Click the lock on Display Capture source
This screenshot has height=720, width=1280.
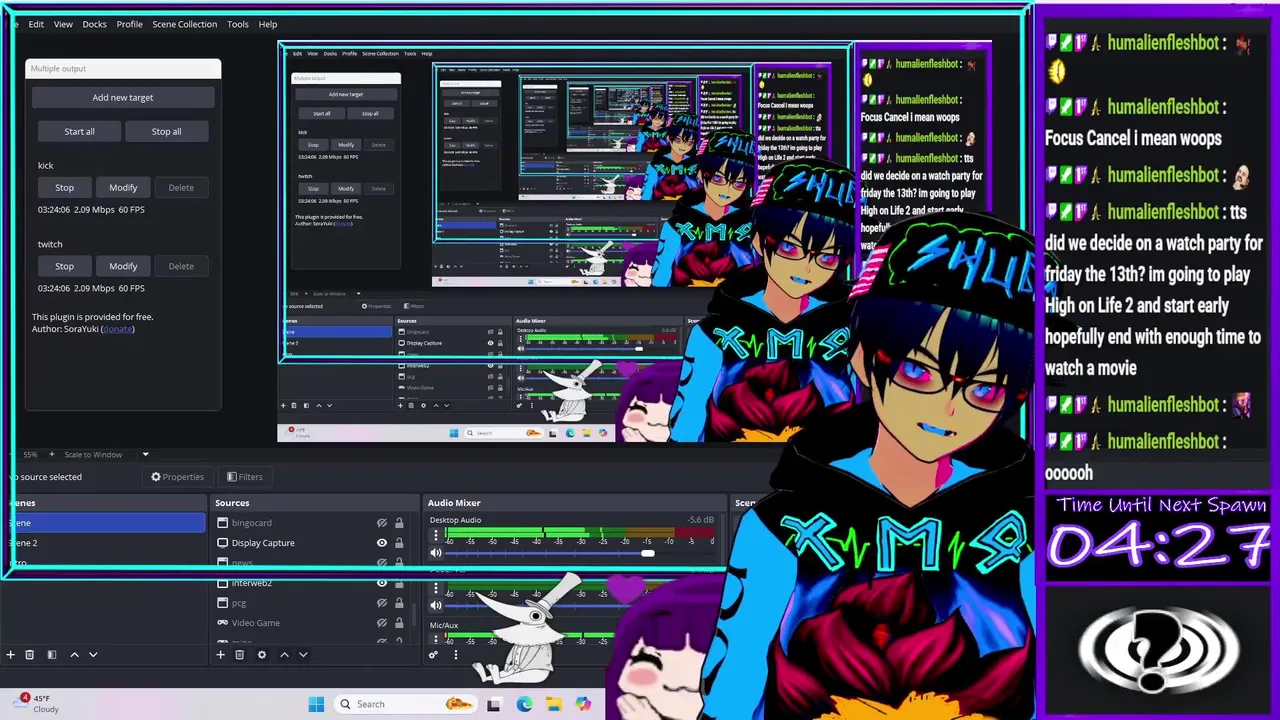[x=399, y=543]
